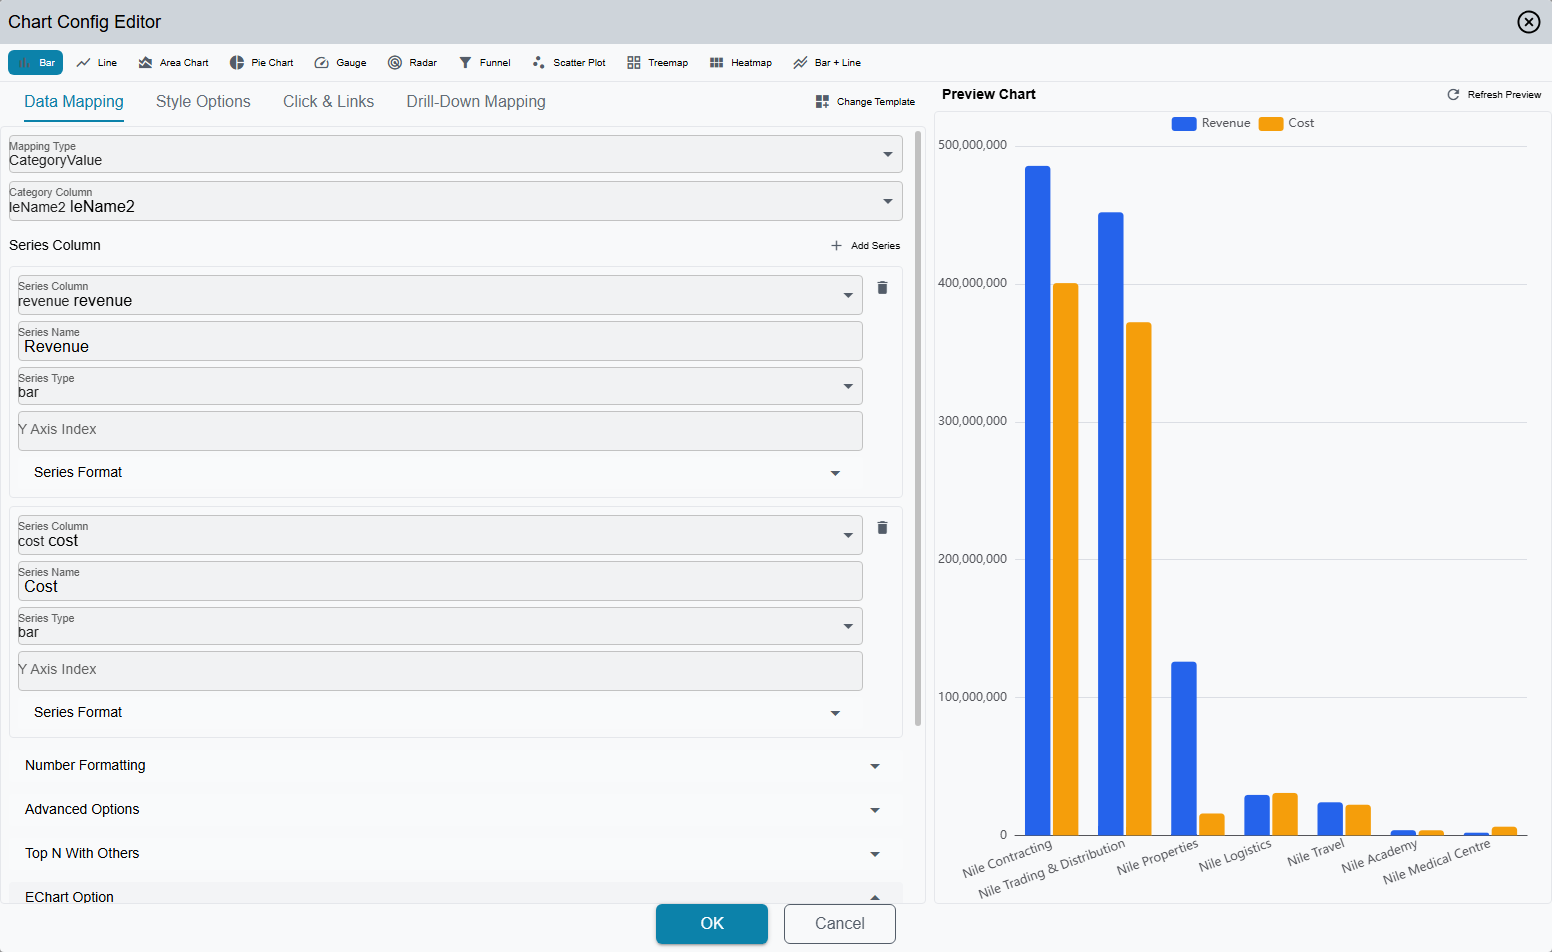This screenshot has height=952, width=1552.
Task: Select the Treemap chart type
Action: (x=657, y=63)
